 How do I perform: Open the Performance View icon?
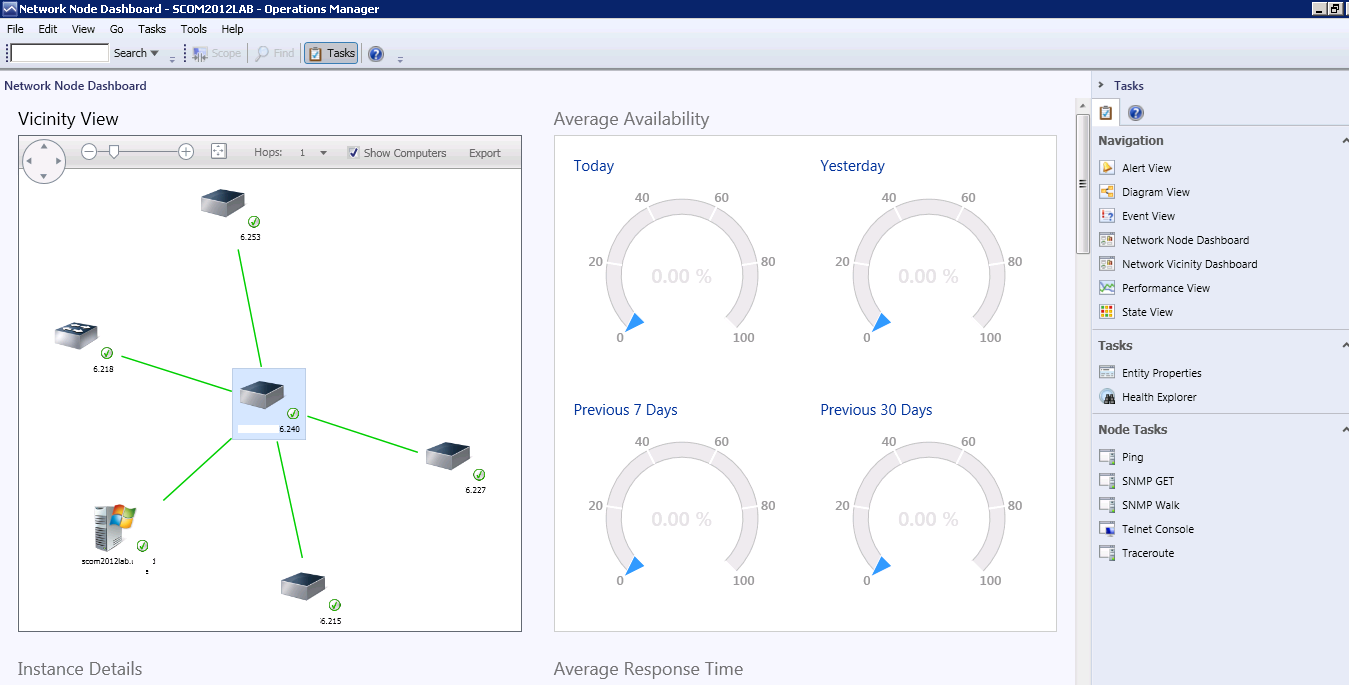click(1106, 288)
